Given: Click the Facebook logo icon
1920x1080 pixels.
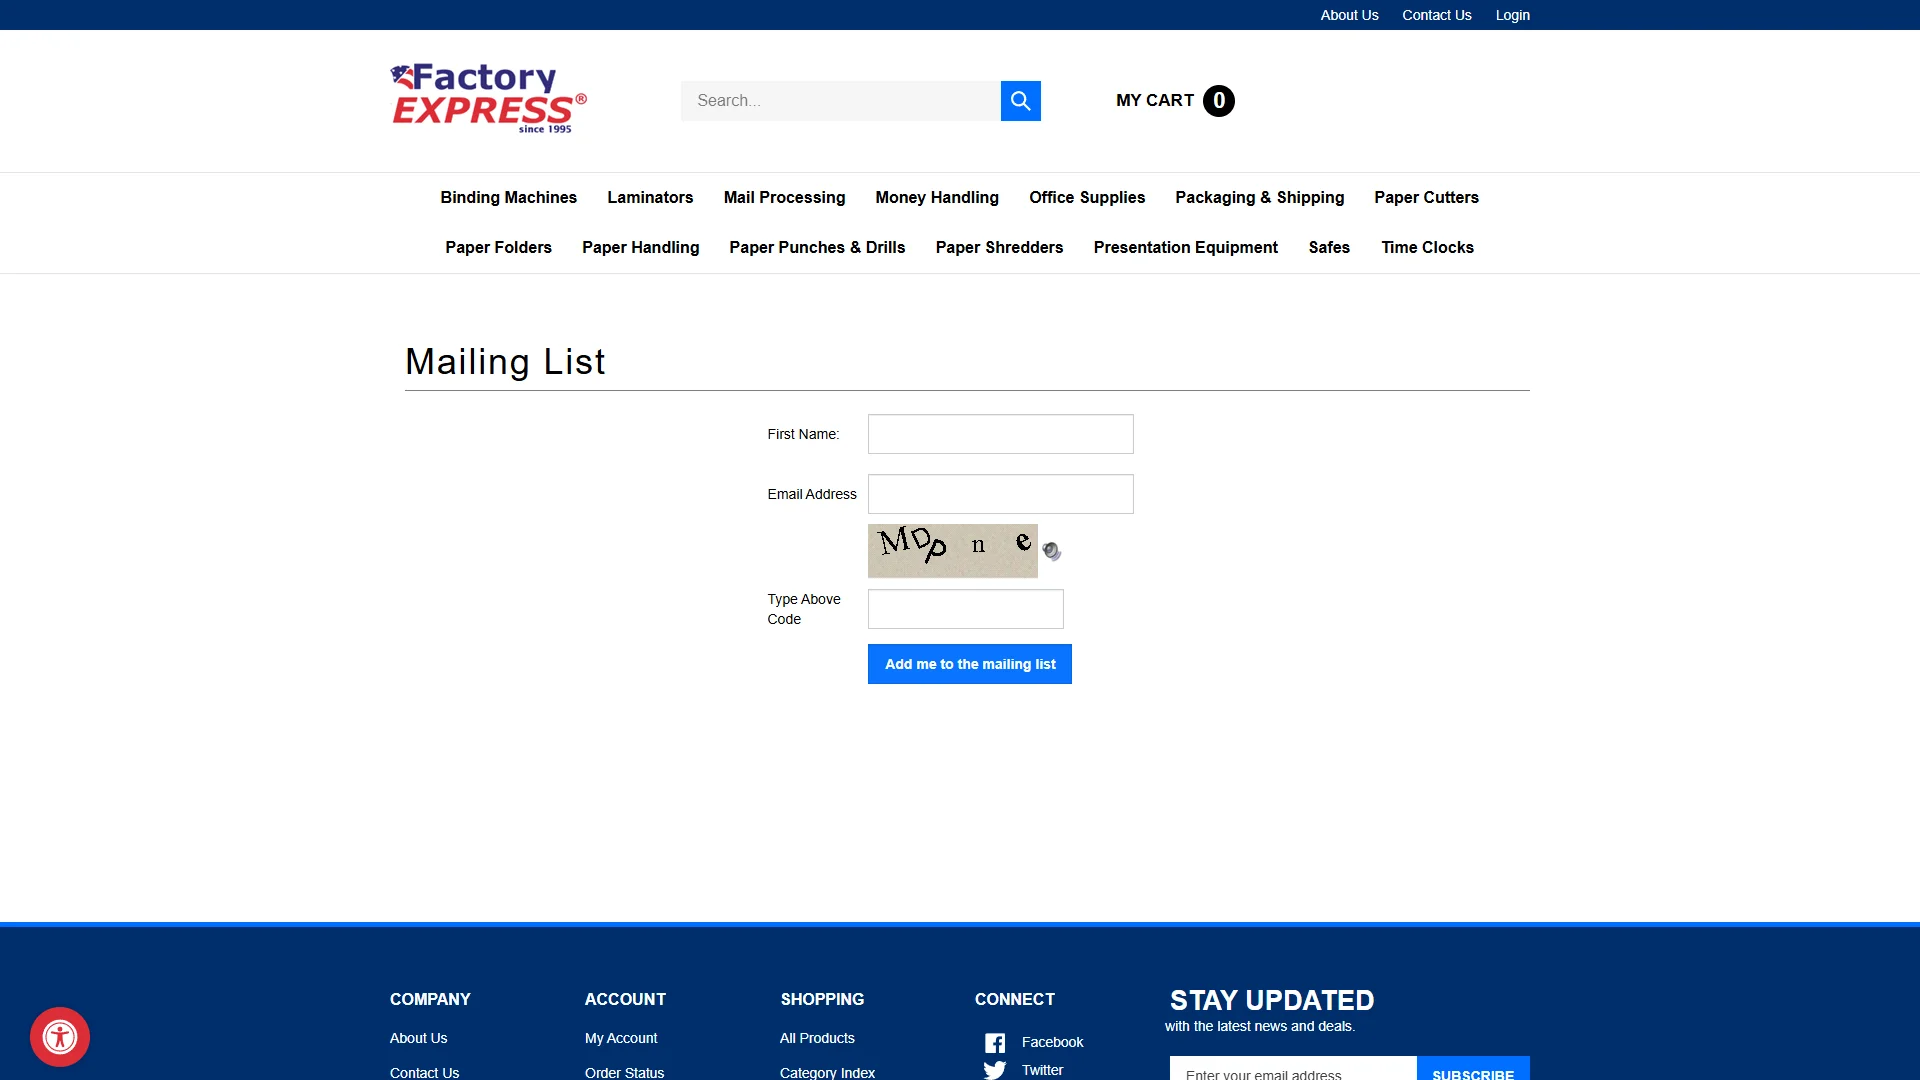Looking at the screenshot, I should (x=995, y=1043).
